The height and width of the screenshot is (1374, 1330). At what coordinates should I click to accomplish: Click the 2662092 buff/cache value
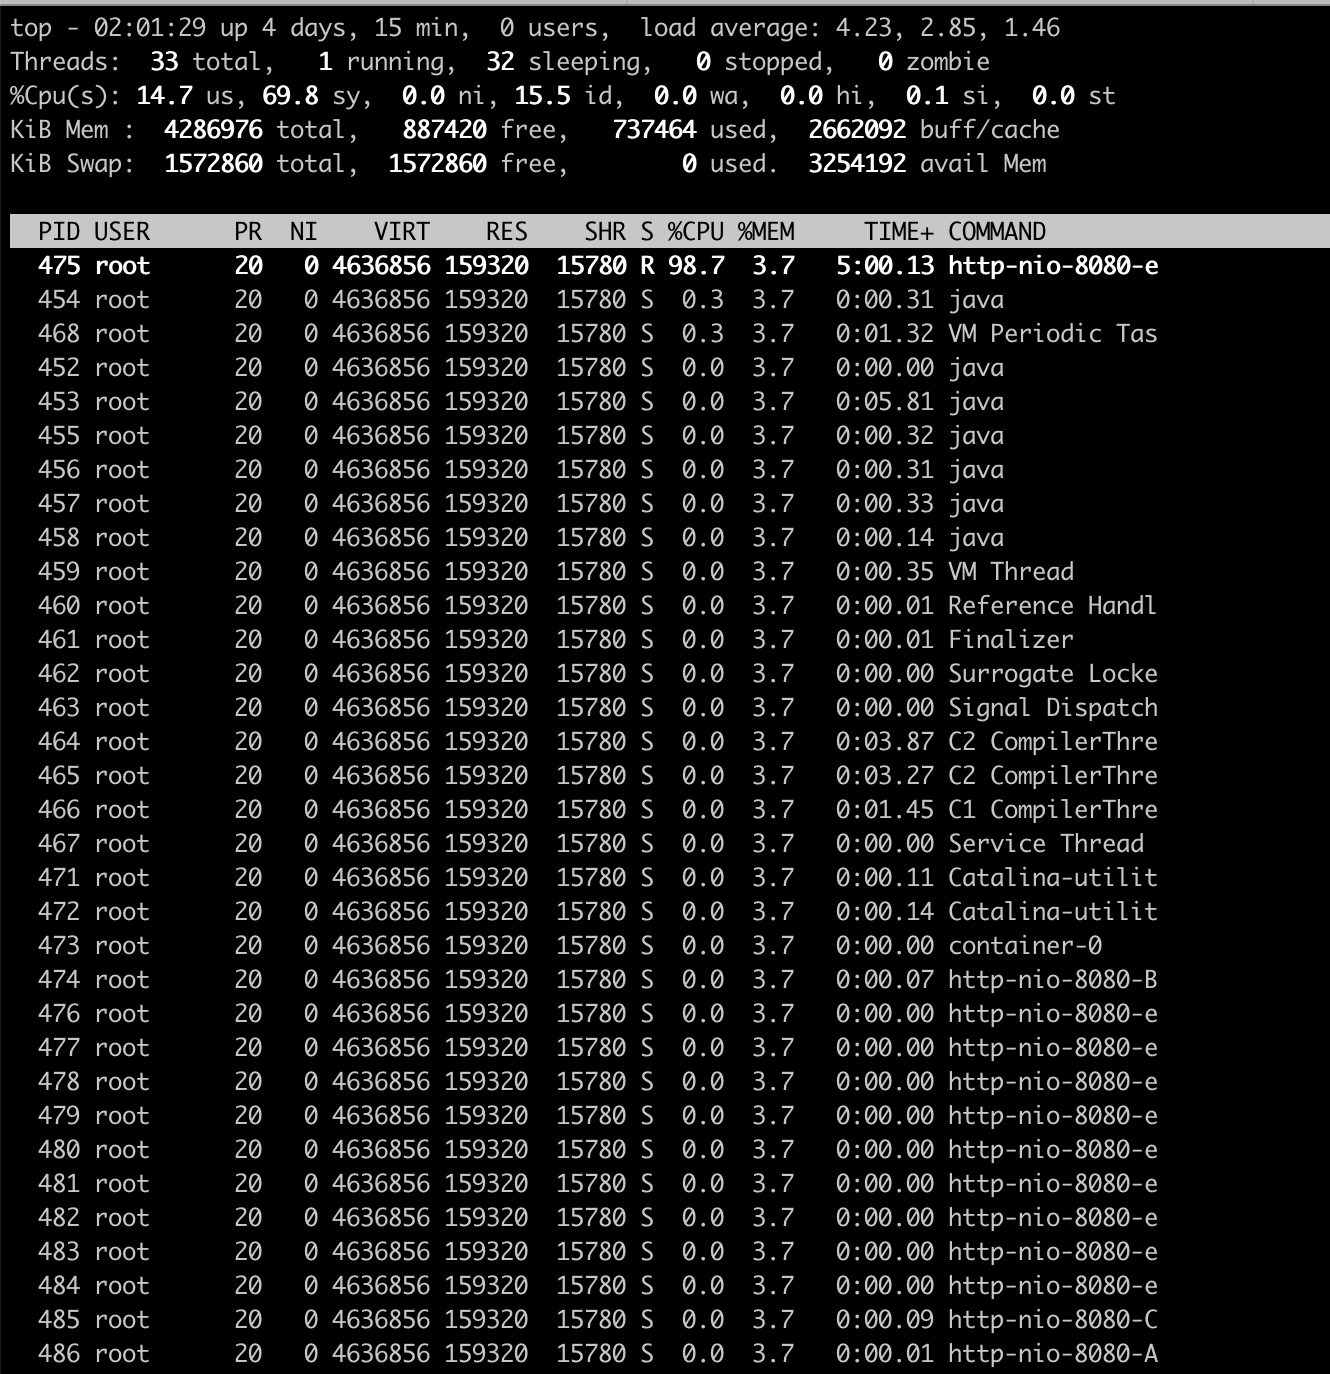857,130
